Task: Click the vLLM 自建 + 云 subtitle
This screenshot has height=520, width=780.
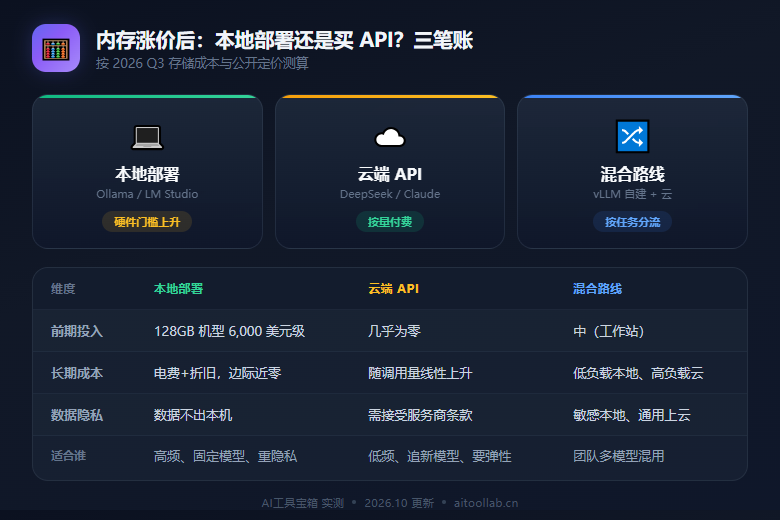Action: 632,194
